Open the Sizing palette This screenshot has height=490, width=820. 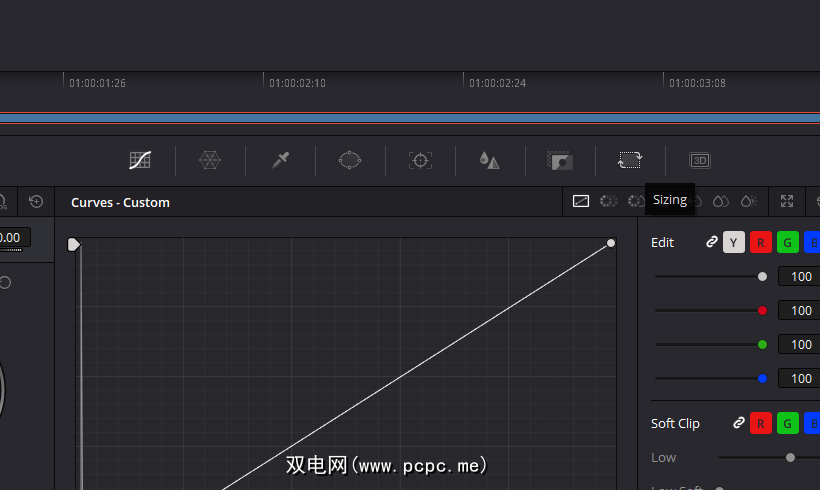tap(630, 160)
